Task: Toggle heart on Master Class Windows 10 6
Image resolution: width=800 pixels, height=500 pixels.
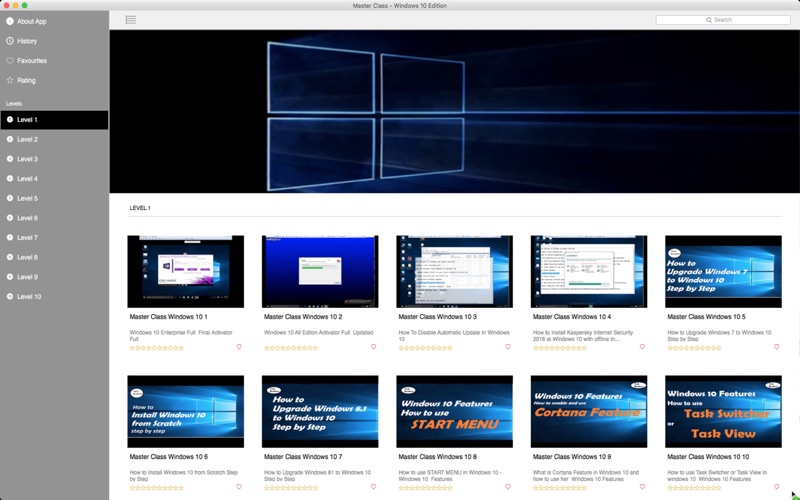Action: tap(239, 487)
